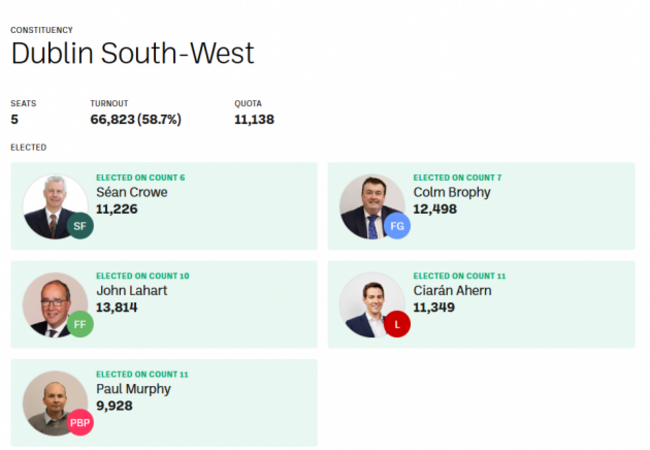Select the Séan Crowe name link
The height and width of the screenshot is (450, 650).
[132, 192]
